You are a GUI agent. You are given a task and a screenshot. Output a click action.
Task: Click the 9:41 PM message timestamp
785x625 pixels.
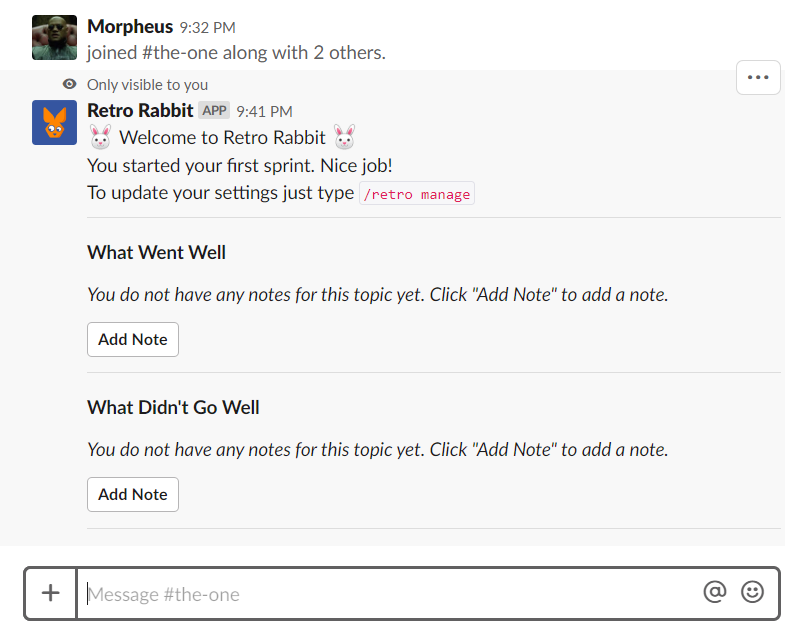pyautogui.click(x=264, y=112)
